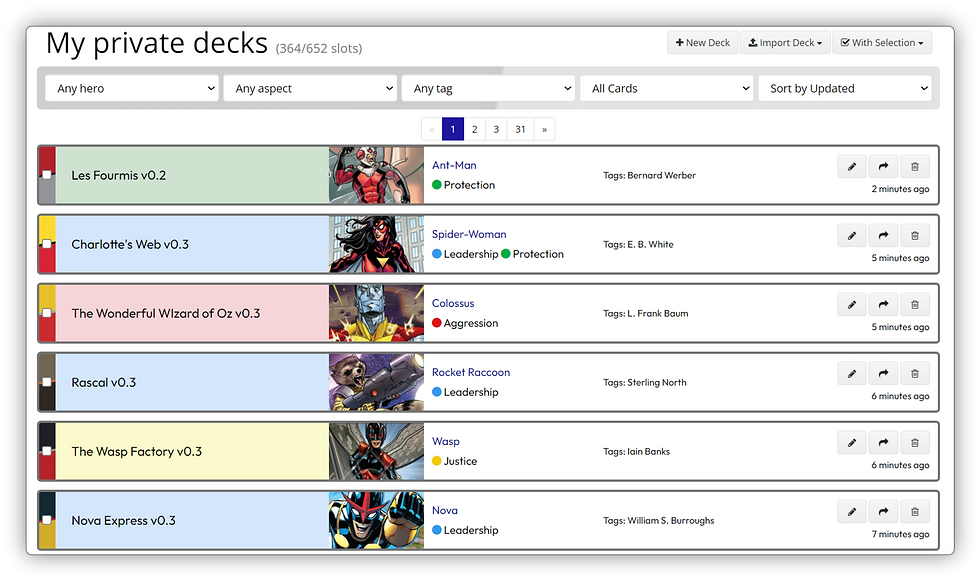Open the Ant-Man hero link
This screenshot has width=980, height=581.
(x=454, y=165)
